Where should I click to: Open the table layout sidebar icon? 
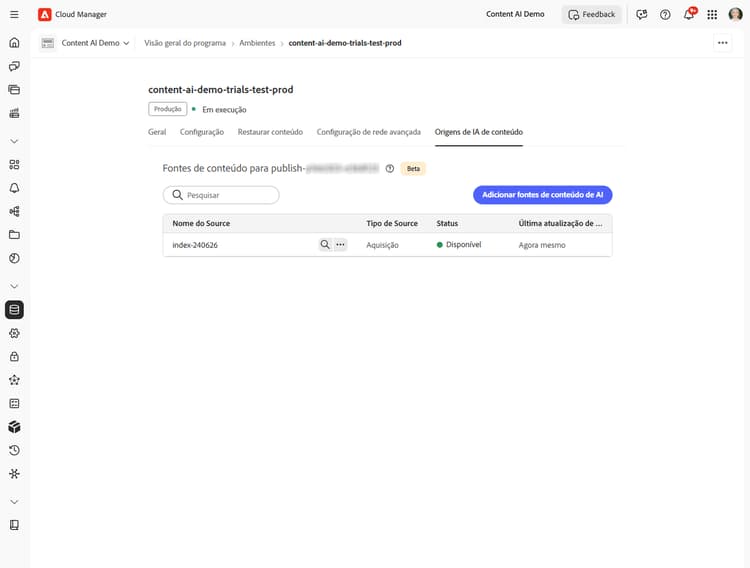[14, 403]
